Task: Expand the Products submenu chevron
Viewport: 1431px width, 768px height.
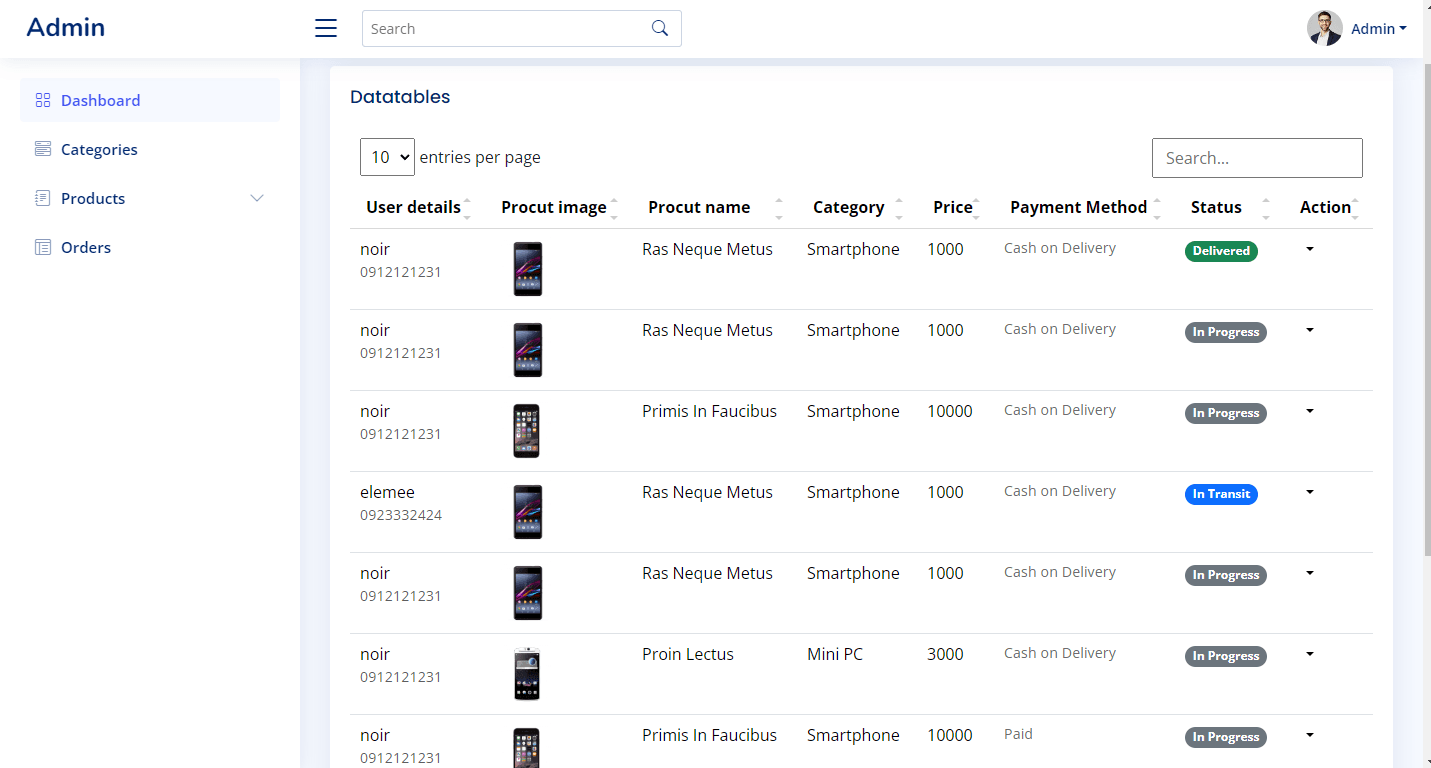Action: coord(257,198)
